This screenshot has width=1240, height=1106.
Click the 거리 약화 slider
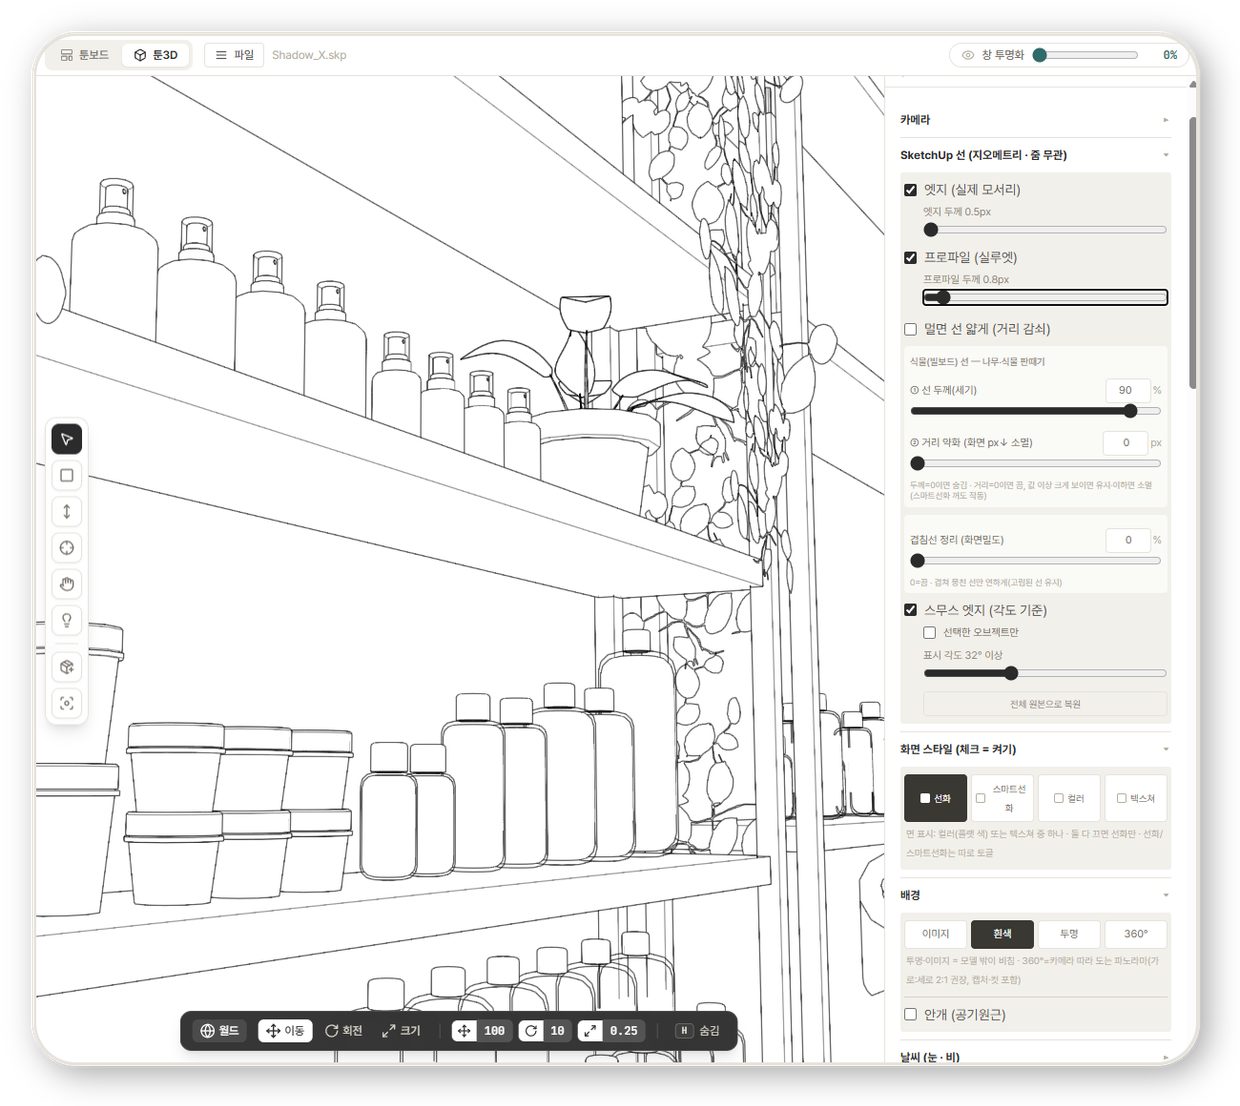tap(1035, 463)
